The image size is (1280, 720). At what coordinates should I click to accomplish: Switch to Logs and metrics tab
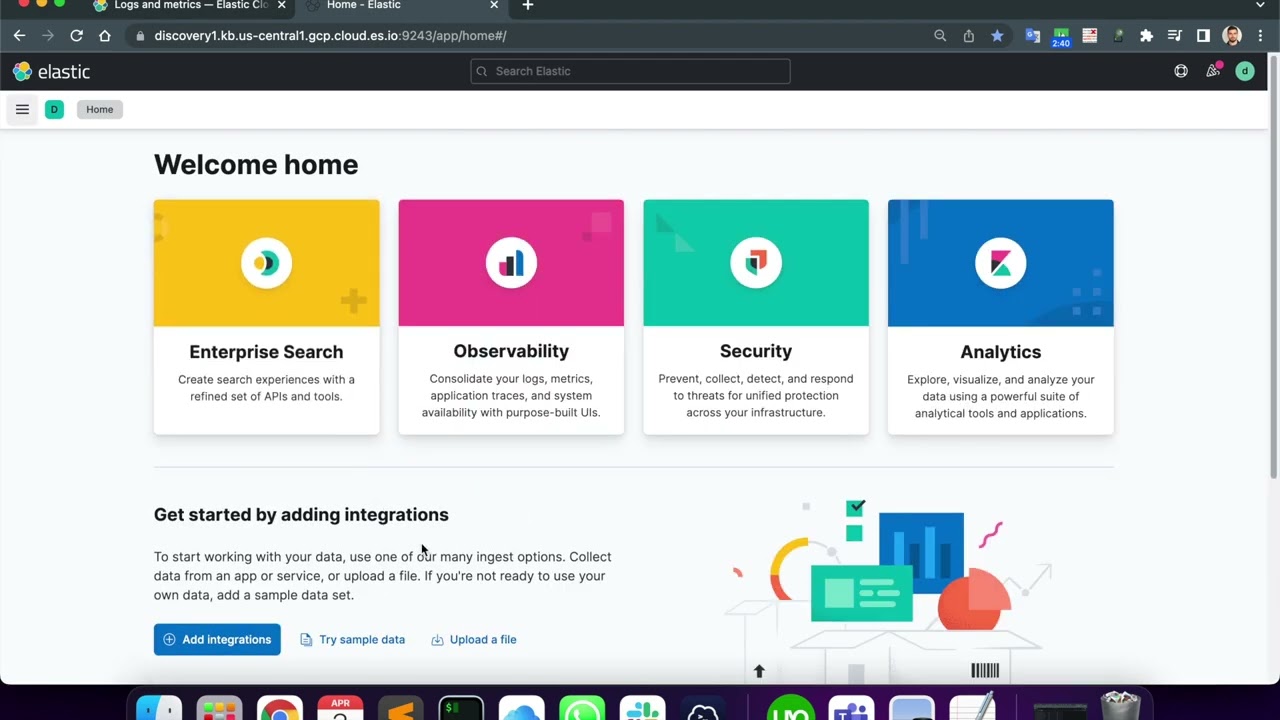point(190,6)
